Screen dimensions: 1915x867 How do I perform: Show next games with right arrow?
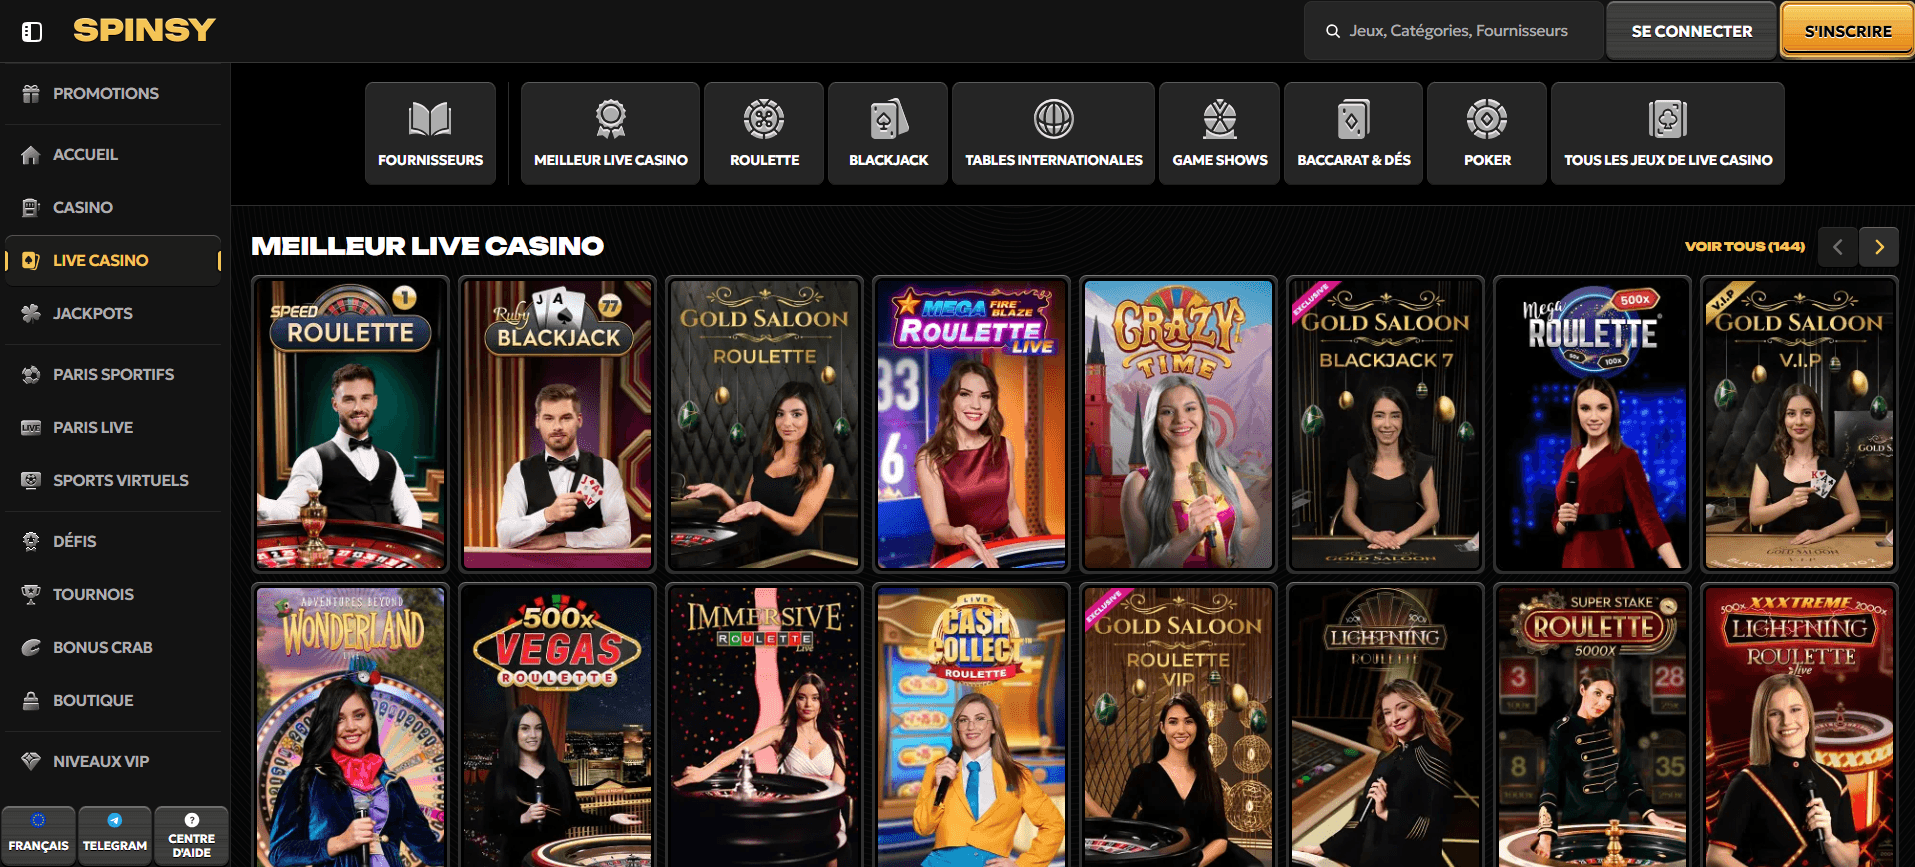point(1879,247)
